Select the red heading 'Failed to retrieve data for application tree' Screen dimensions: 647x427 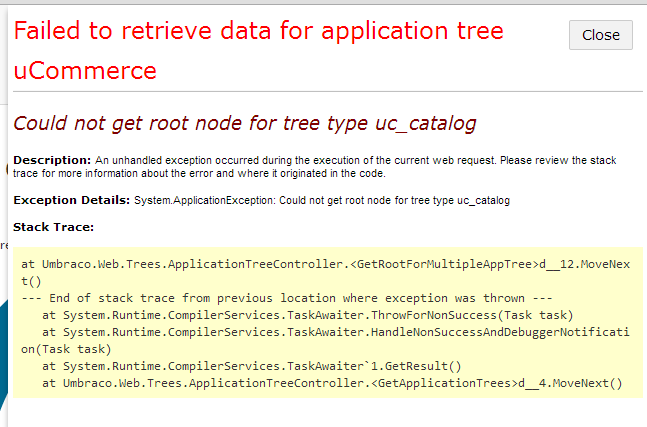tap(259, 31)
